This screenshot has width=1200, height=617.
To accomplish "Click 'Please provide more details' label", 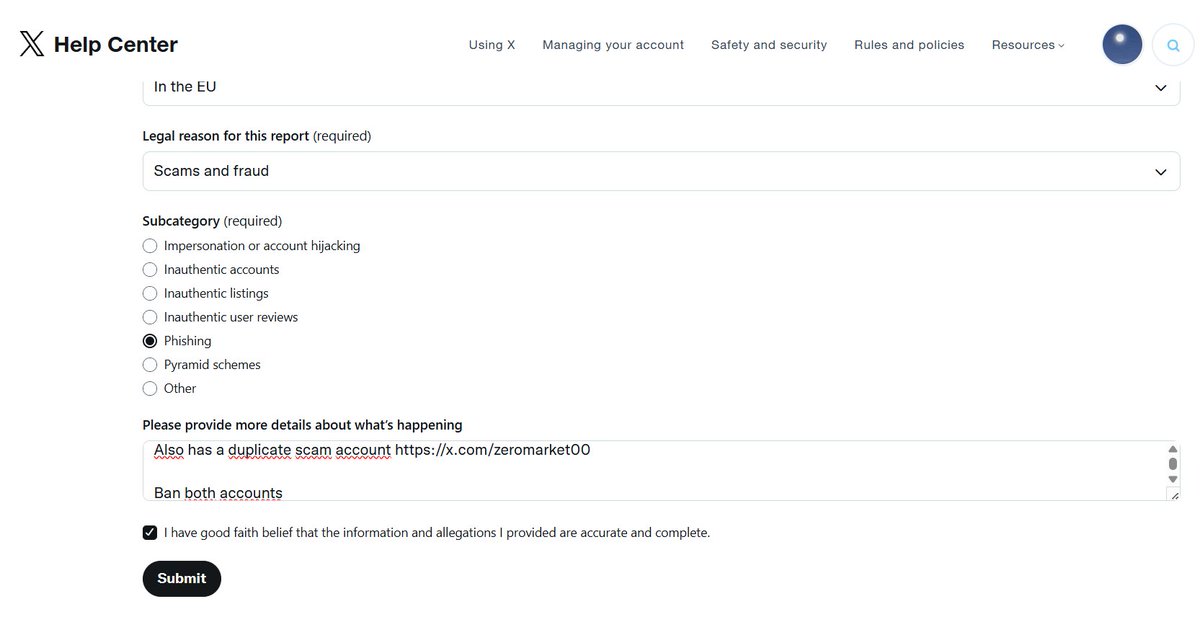I will point(302,425).
